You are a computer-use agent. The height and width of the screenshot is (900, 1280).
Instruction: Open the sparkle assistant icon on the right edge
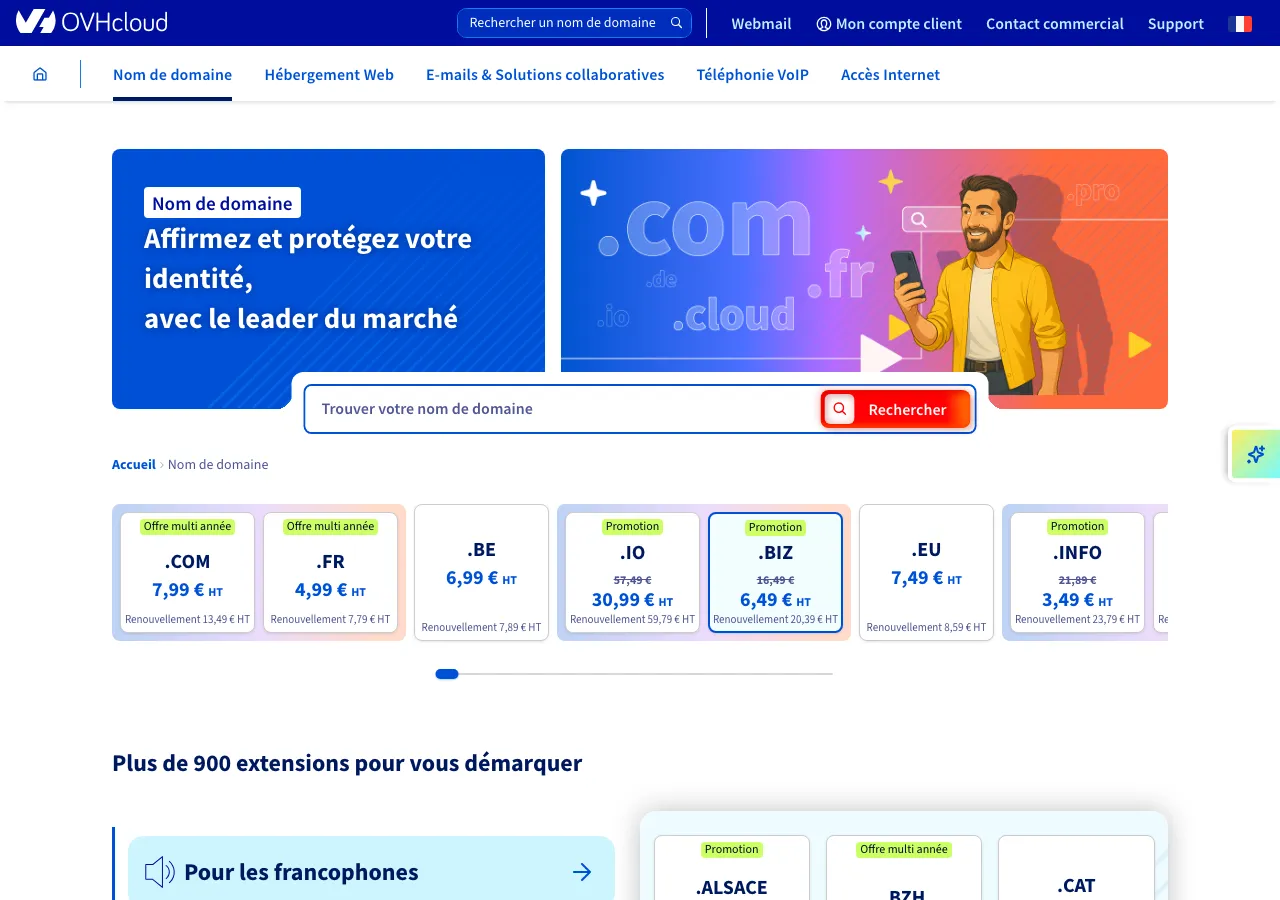click(1255, 454)
